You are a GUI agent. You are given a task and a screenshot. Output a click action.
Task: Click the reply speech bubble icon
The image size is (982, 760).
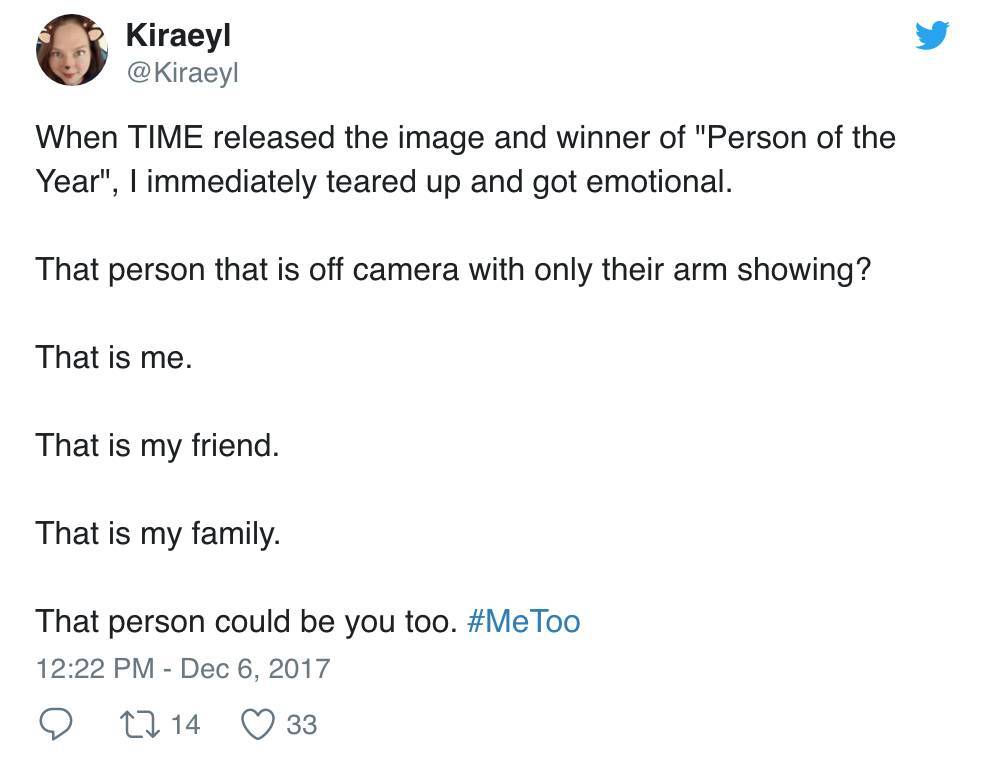[56, 724]
